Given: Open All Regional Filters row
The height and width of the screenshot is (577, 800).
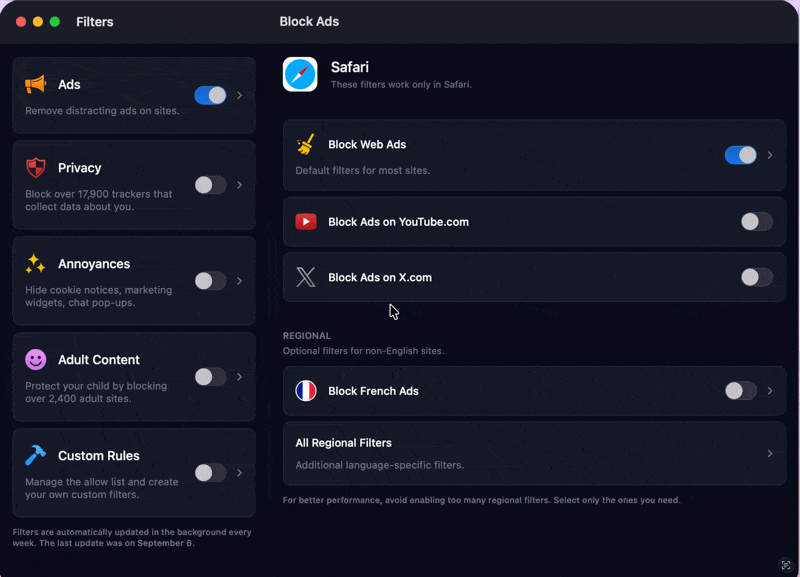Looking at the screenshot, I should (x=534, y=453).
